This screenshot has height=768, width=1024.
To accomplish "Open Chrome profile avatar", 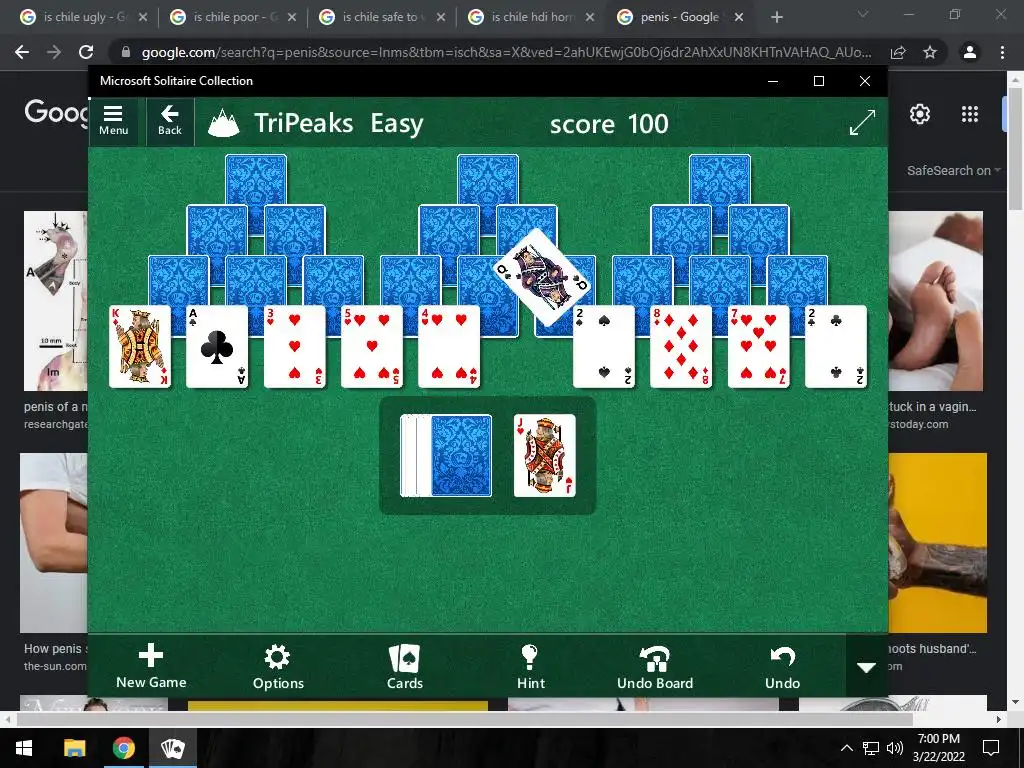I will coord(970,52).
